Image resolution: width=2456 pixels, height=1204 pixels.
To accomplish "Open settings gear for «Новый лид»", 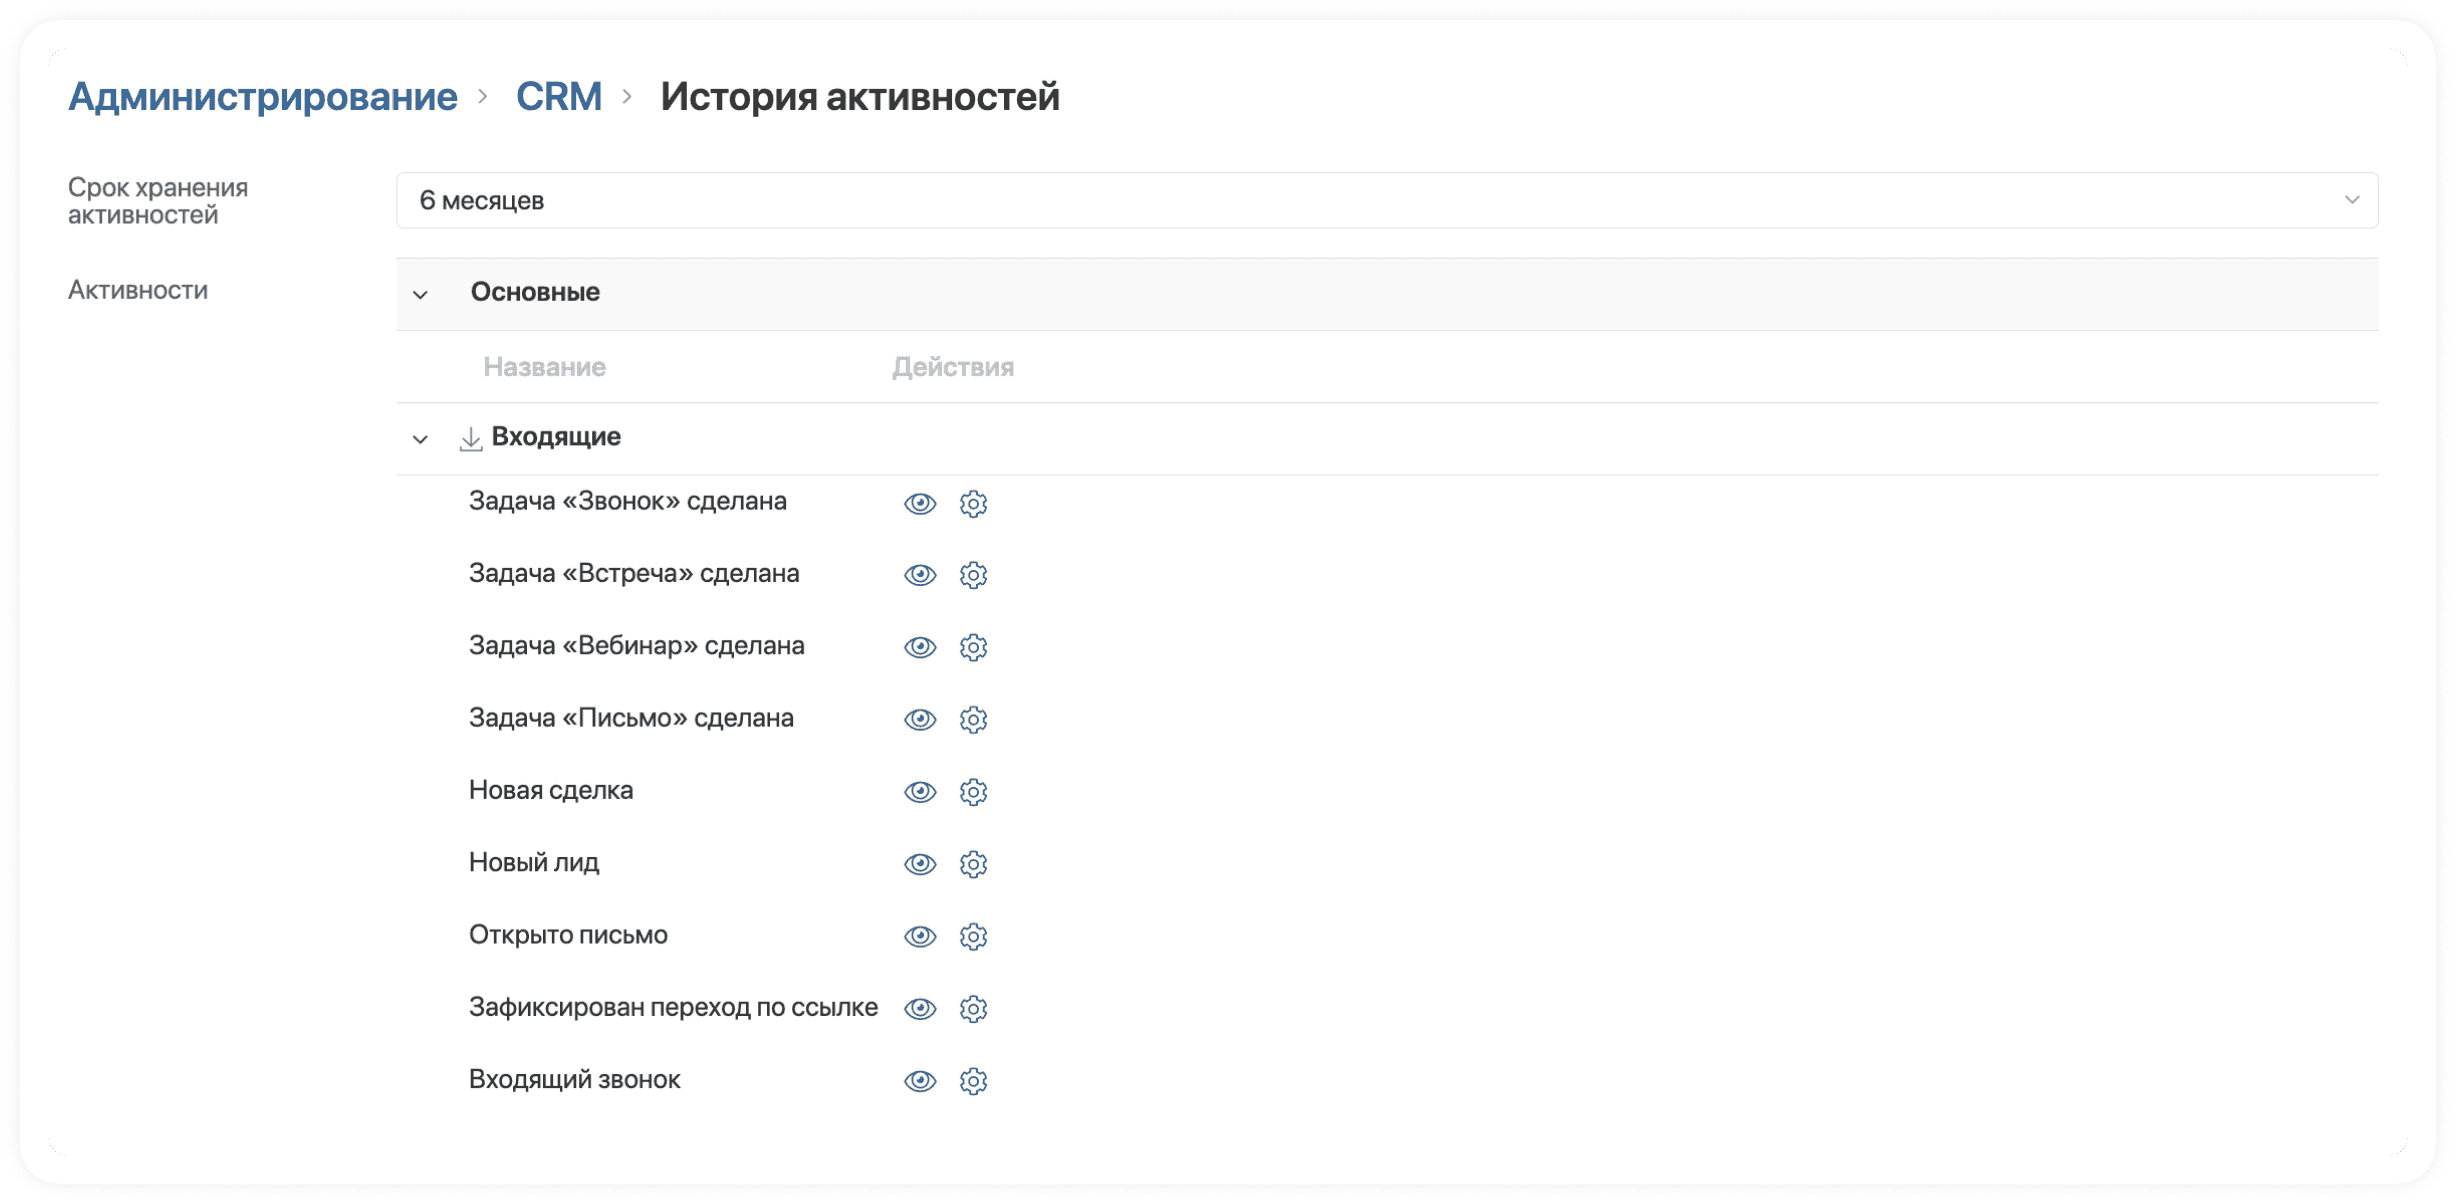I will [973, 864].
